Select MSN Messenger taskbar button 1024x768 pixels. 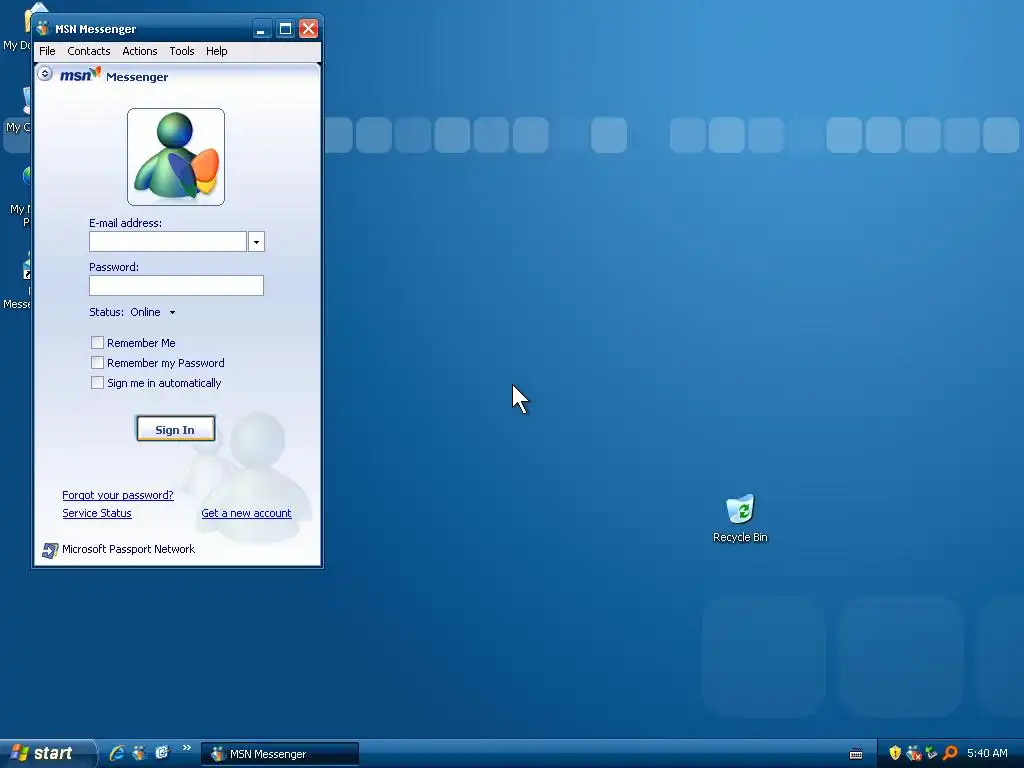coord(280,754)
